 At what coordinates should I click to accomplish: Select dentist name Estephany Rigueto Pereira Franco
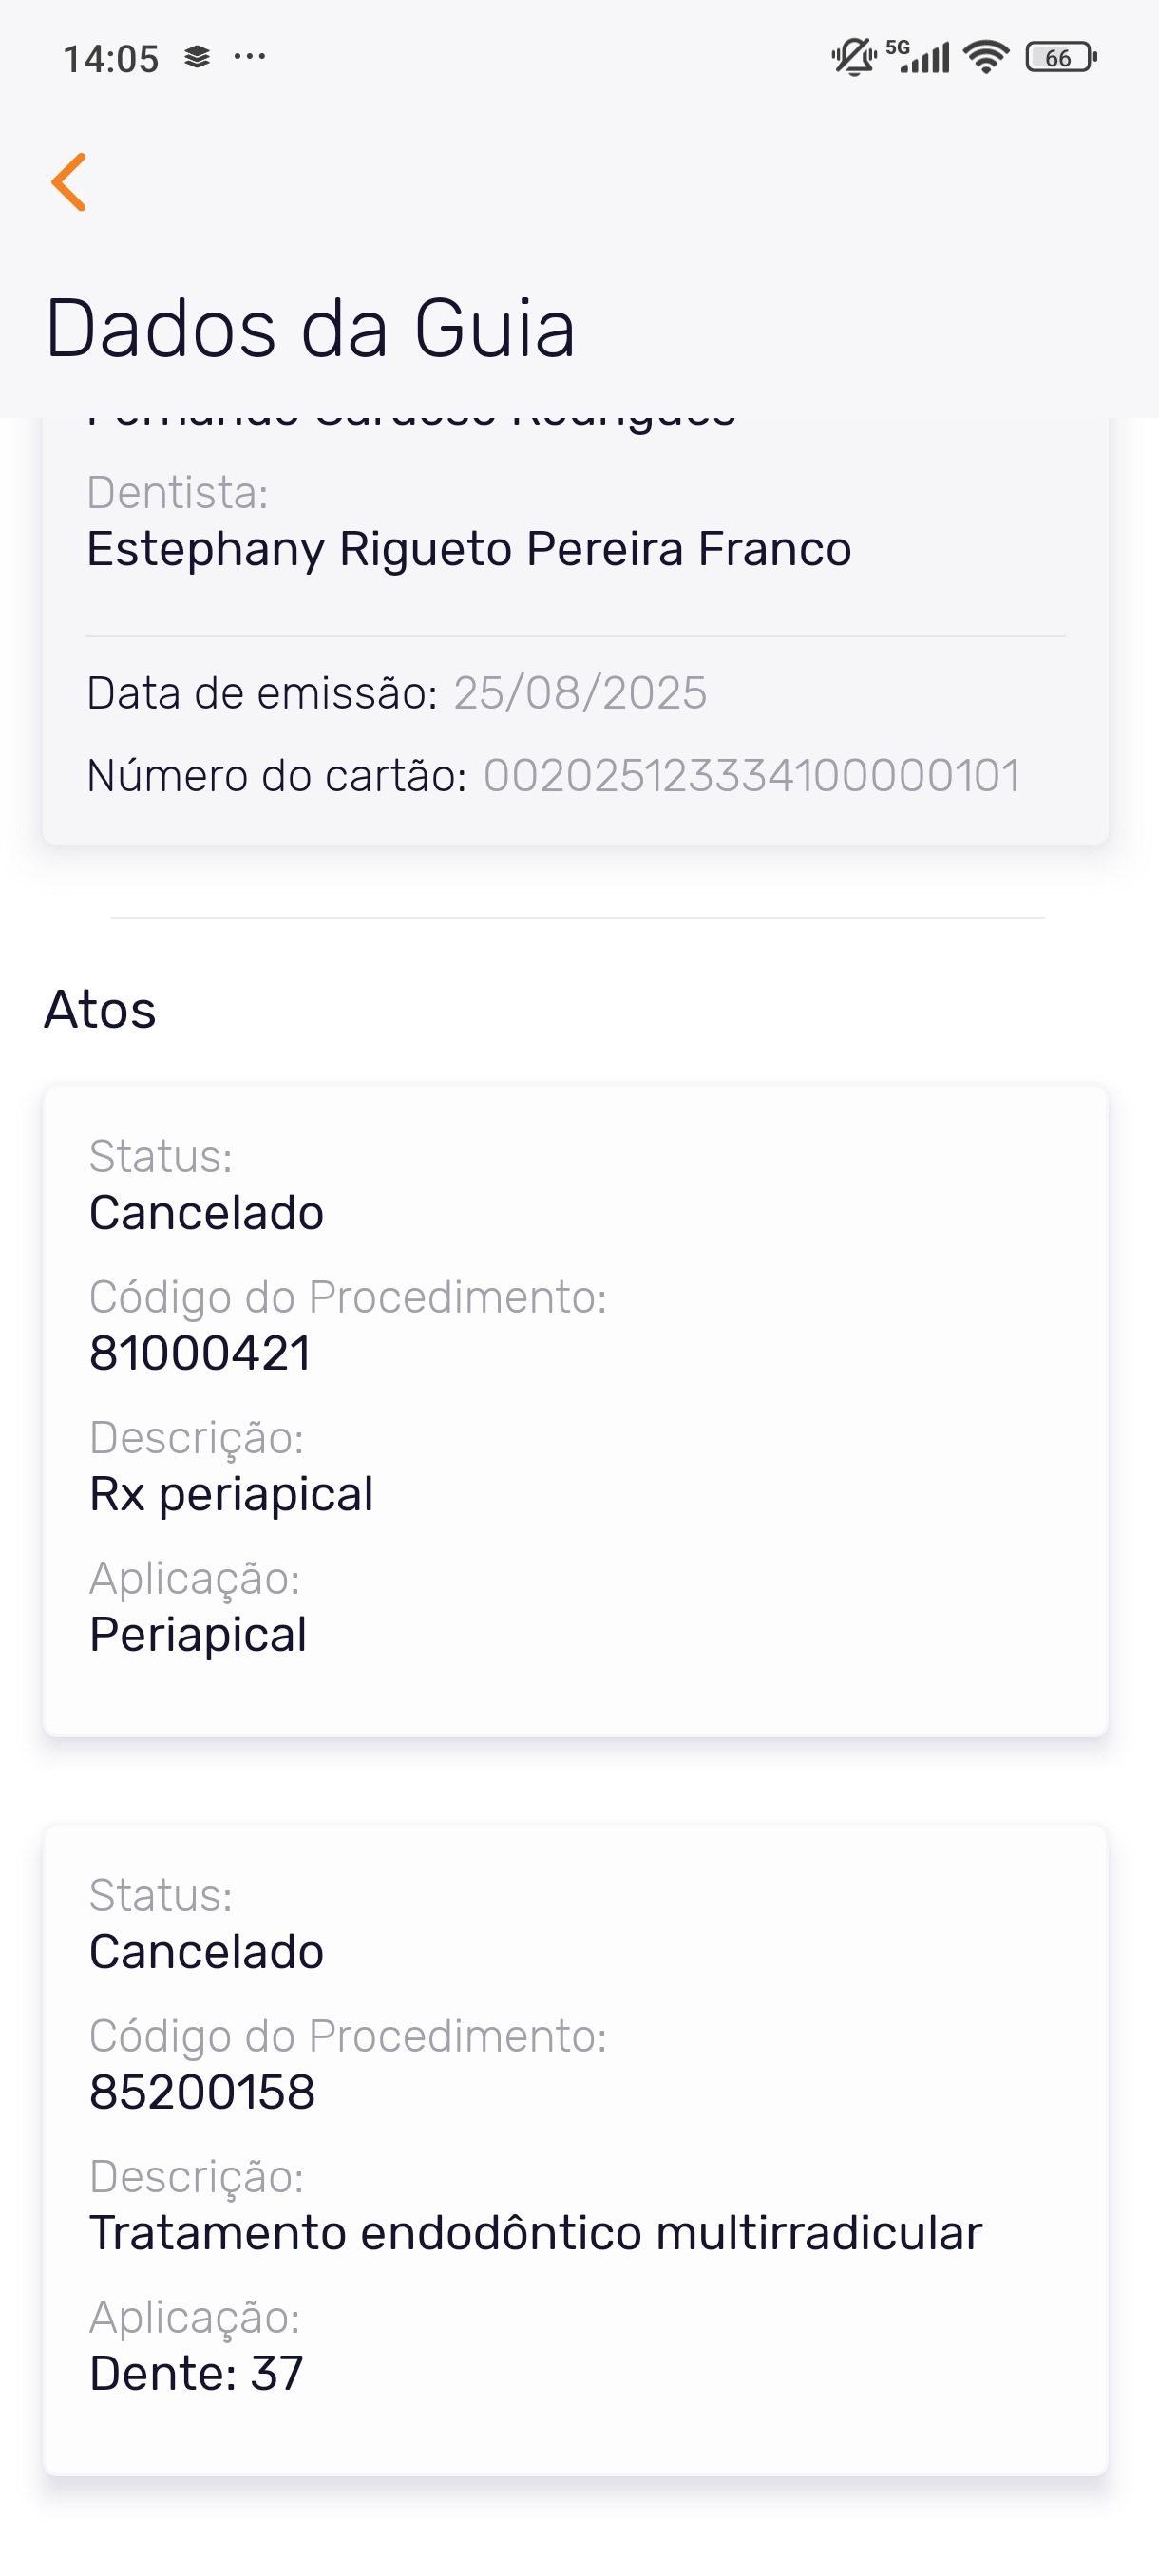(469, 548)
